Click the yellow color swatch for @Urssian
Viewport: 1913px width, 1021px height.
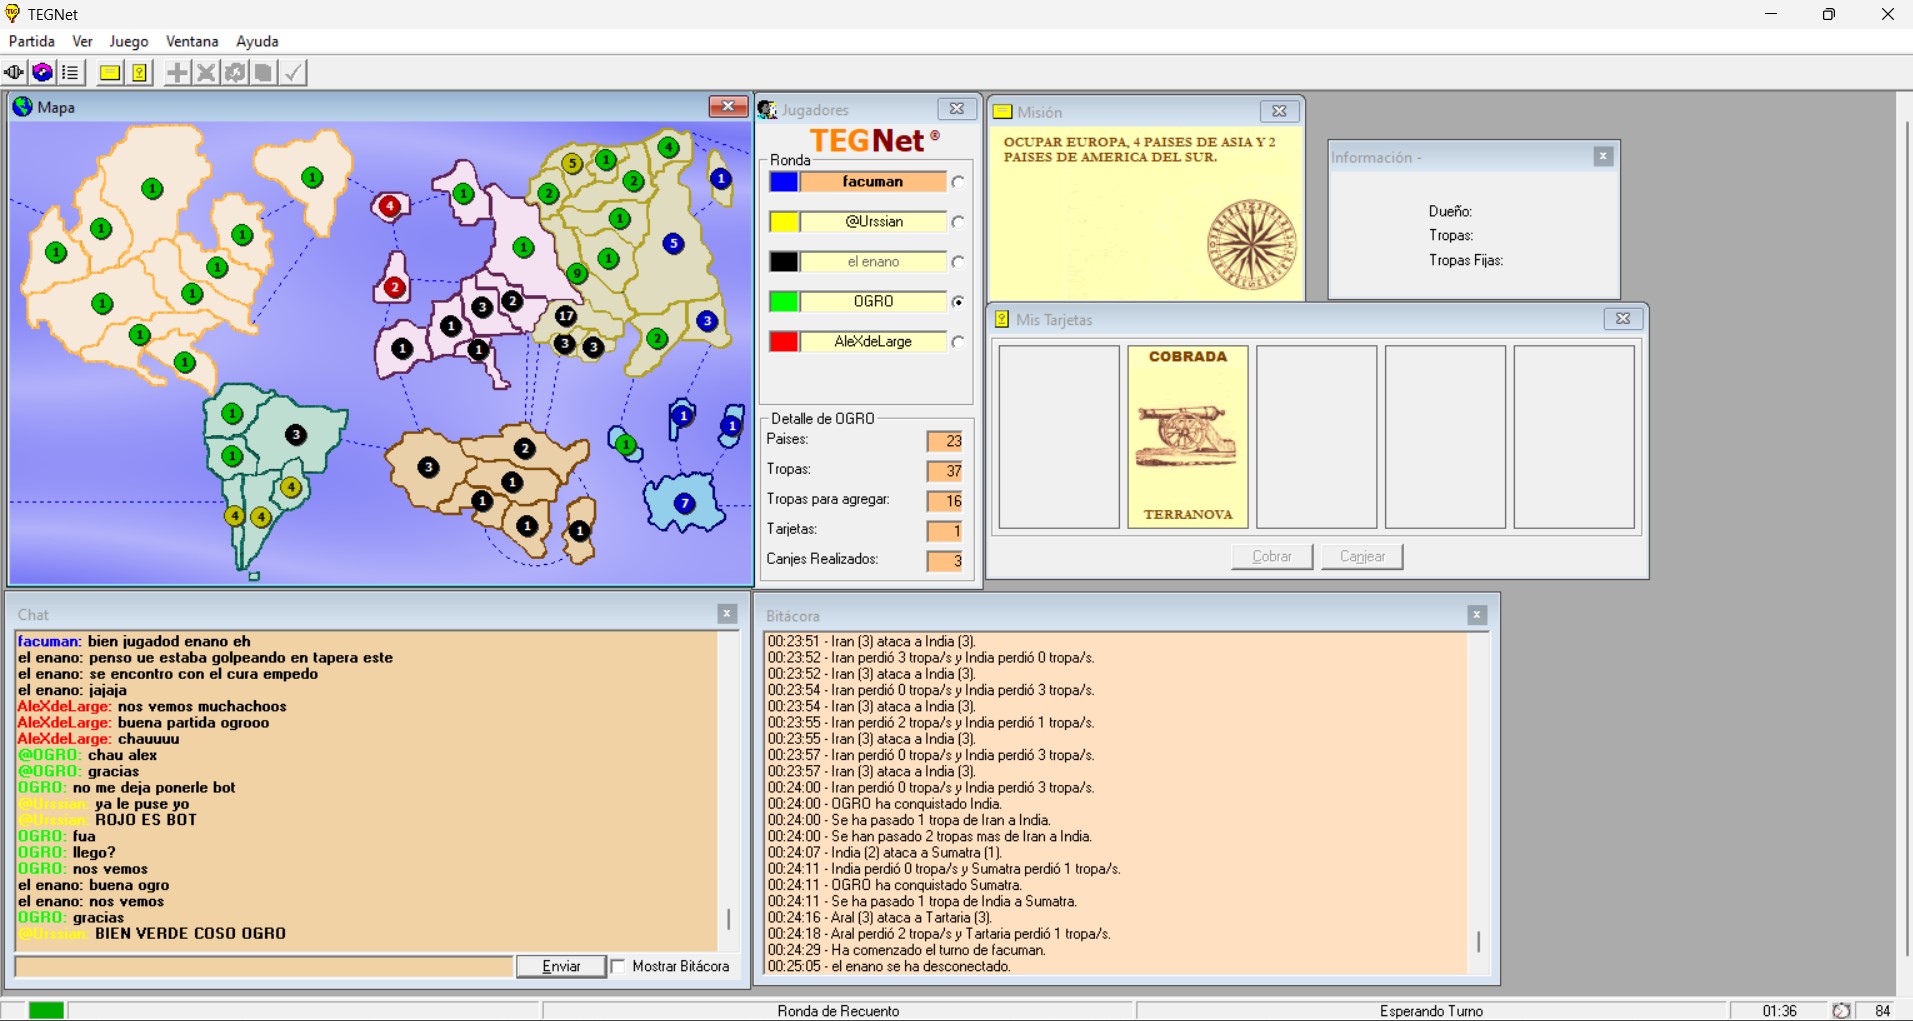(x=783, y=222)
